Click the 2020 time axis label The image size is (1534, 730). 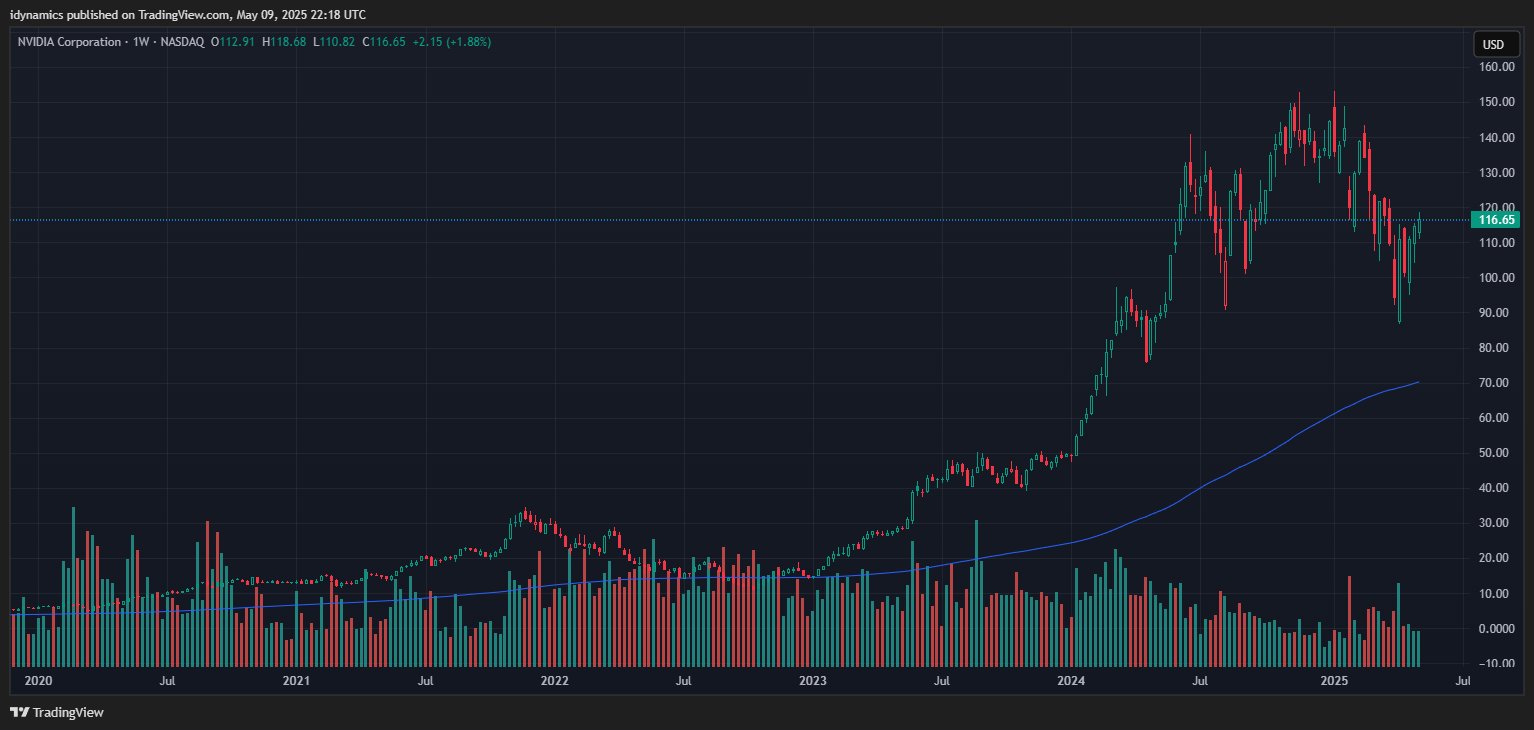point(38,681)
